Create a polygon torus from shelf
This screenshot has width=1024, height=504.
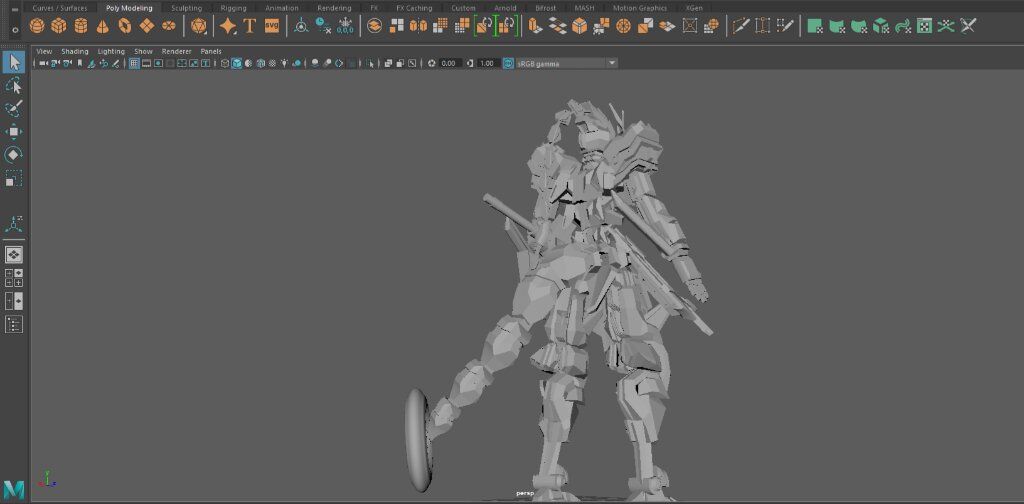click(125, 26)
